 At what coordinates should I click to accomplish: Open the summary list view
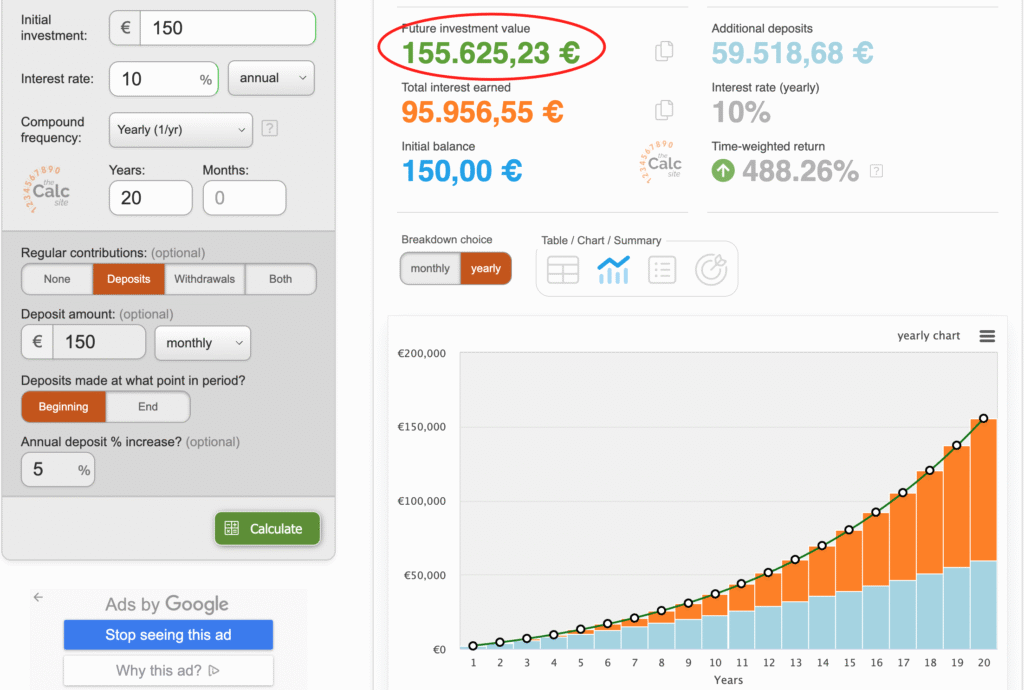662,270
